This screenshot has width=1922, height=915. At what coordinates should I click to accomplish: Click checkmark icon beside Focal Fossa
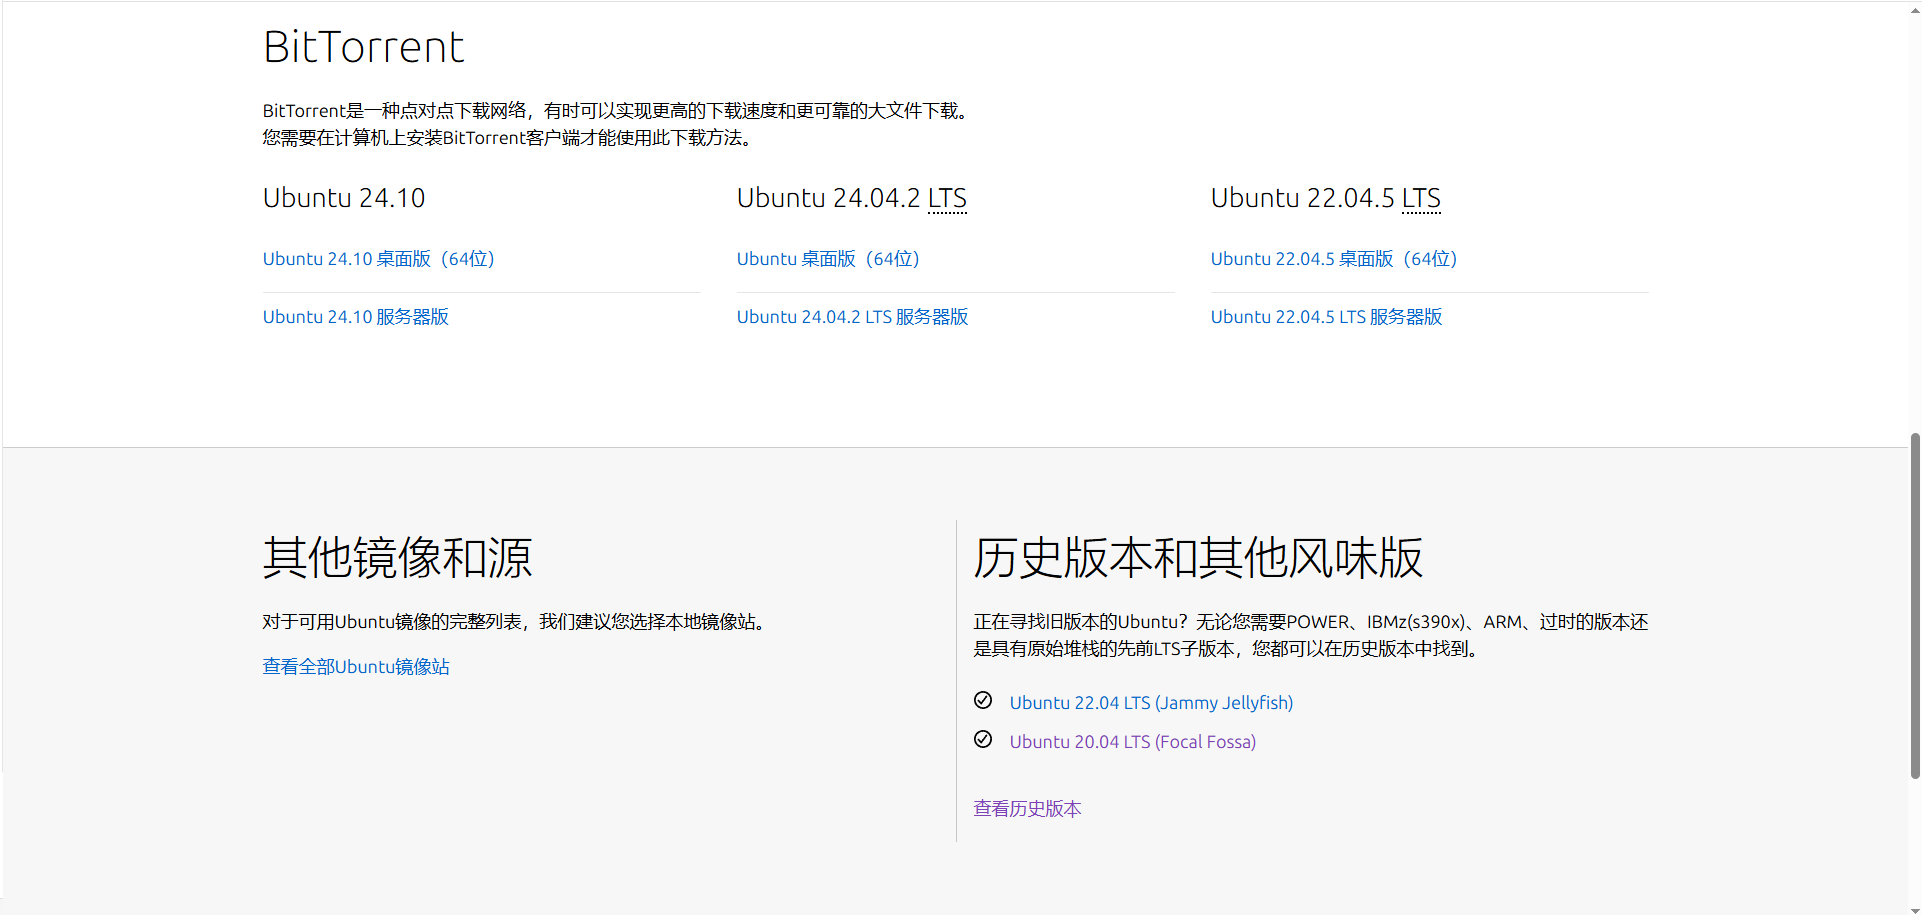[983, 739]
